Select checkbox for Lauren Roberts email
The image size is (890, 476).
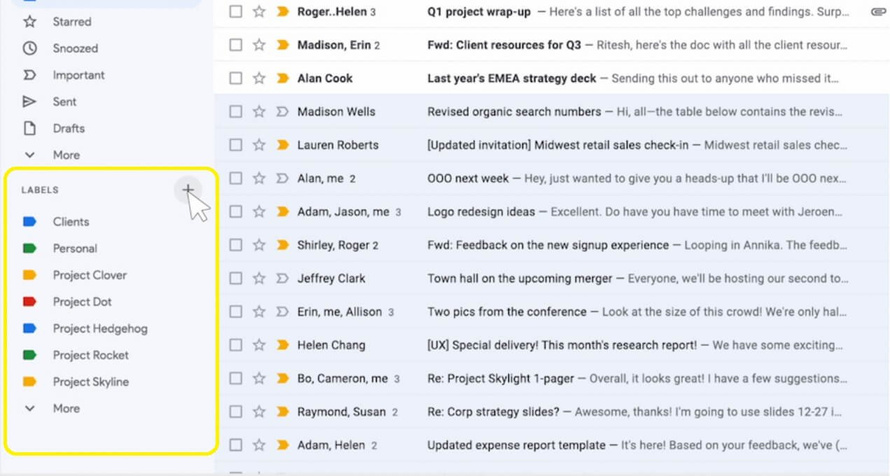coord(236,145)
